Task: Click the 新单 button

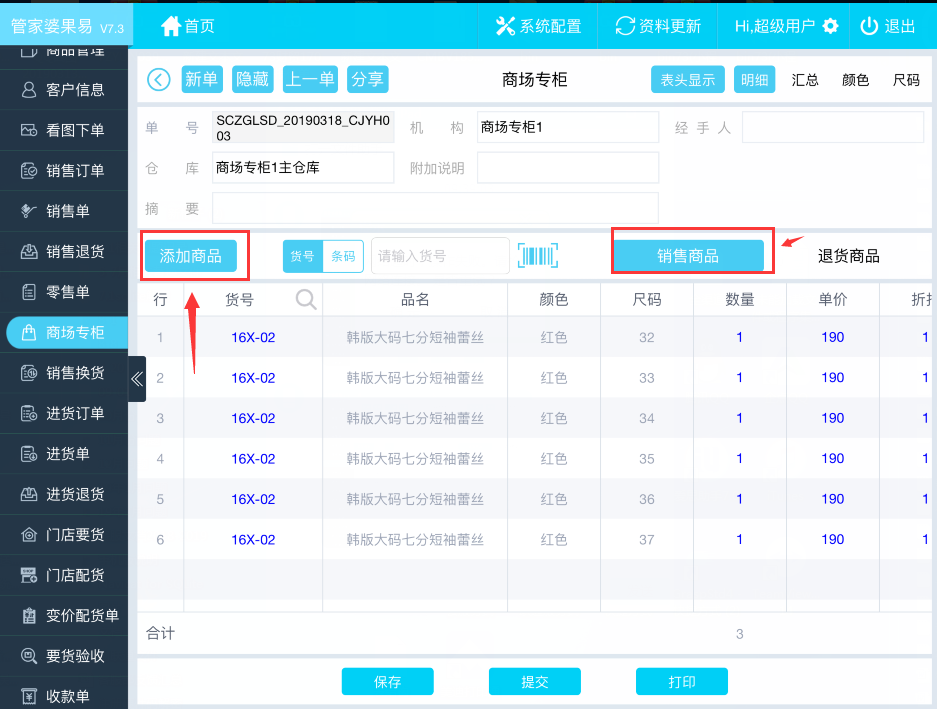Action: (202, 80)
